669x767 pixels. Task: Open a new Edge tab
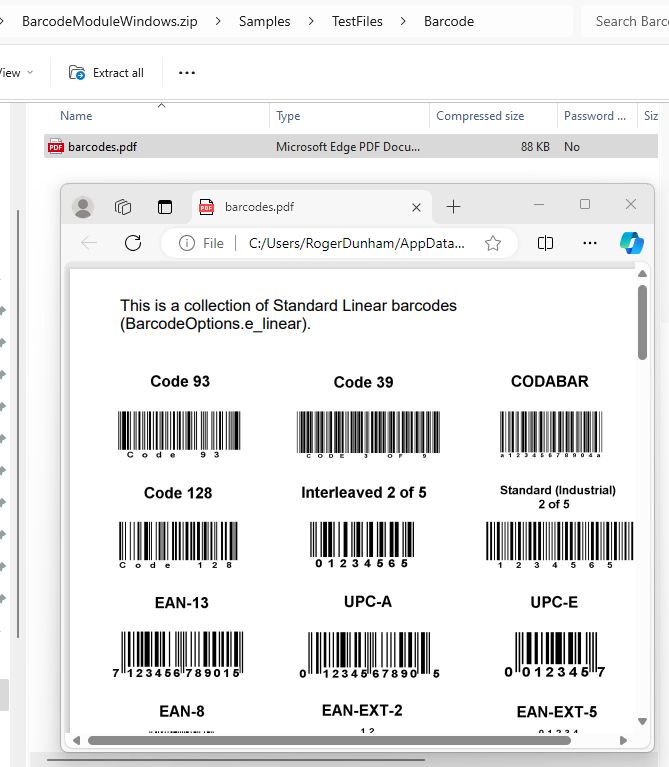pos(453,207)
